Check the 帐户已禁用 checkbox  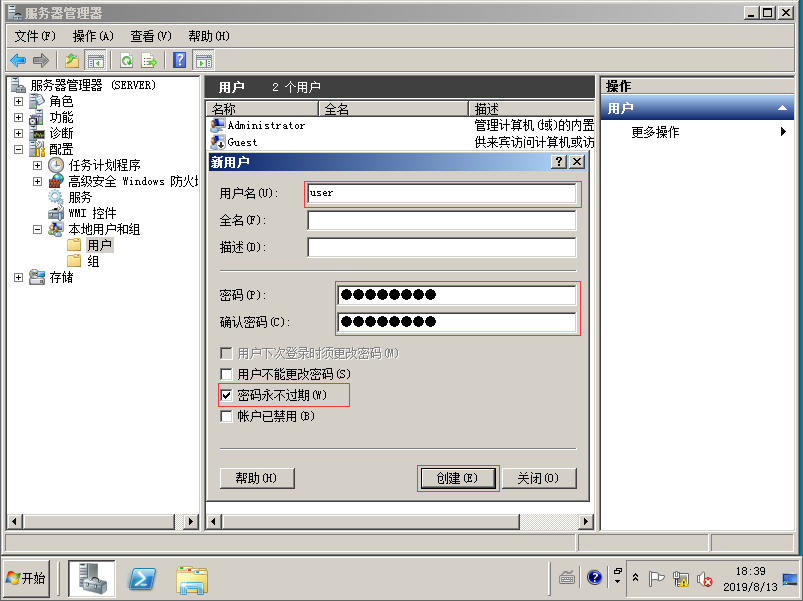click(226, 416)
